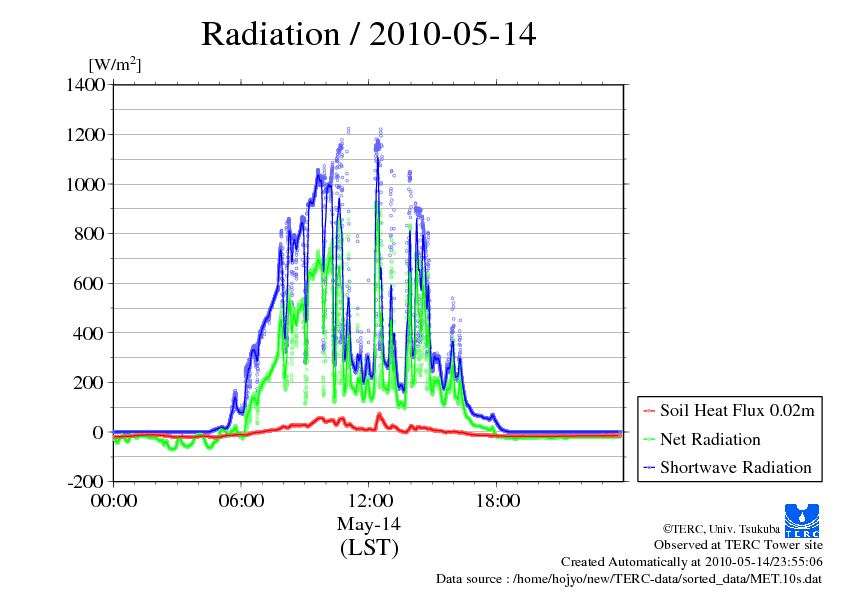Viewport: 842px width, 595px height.
Task: Click the x-axis label 06:00
Action: (241, 501)
